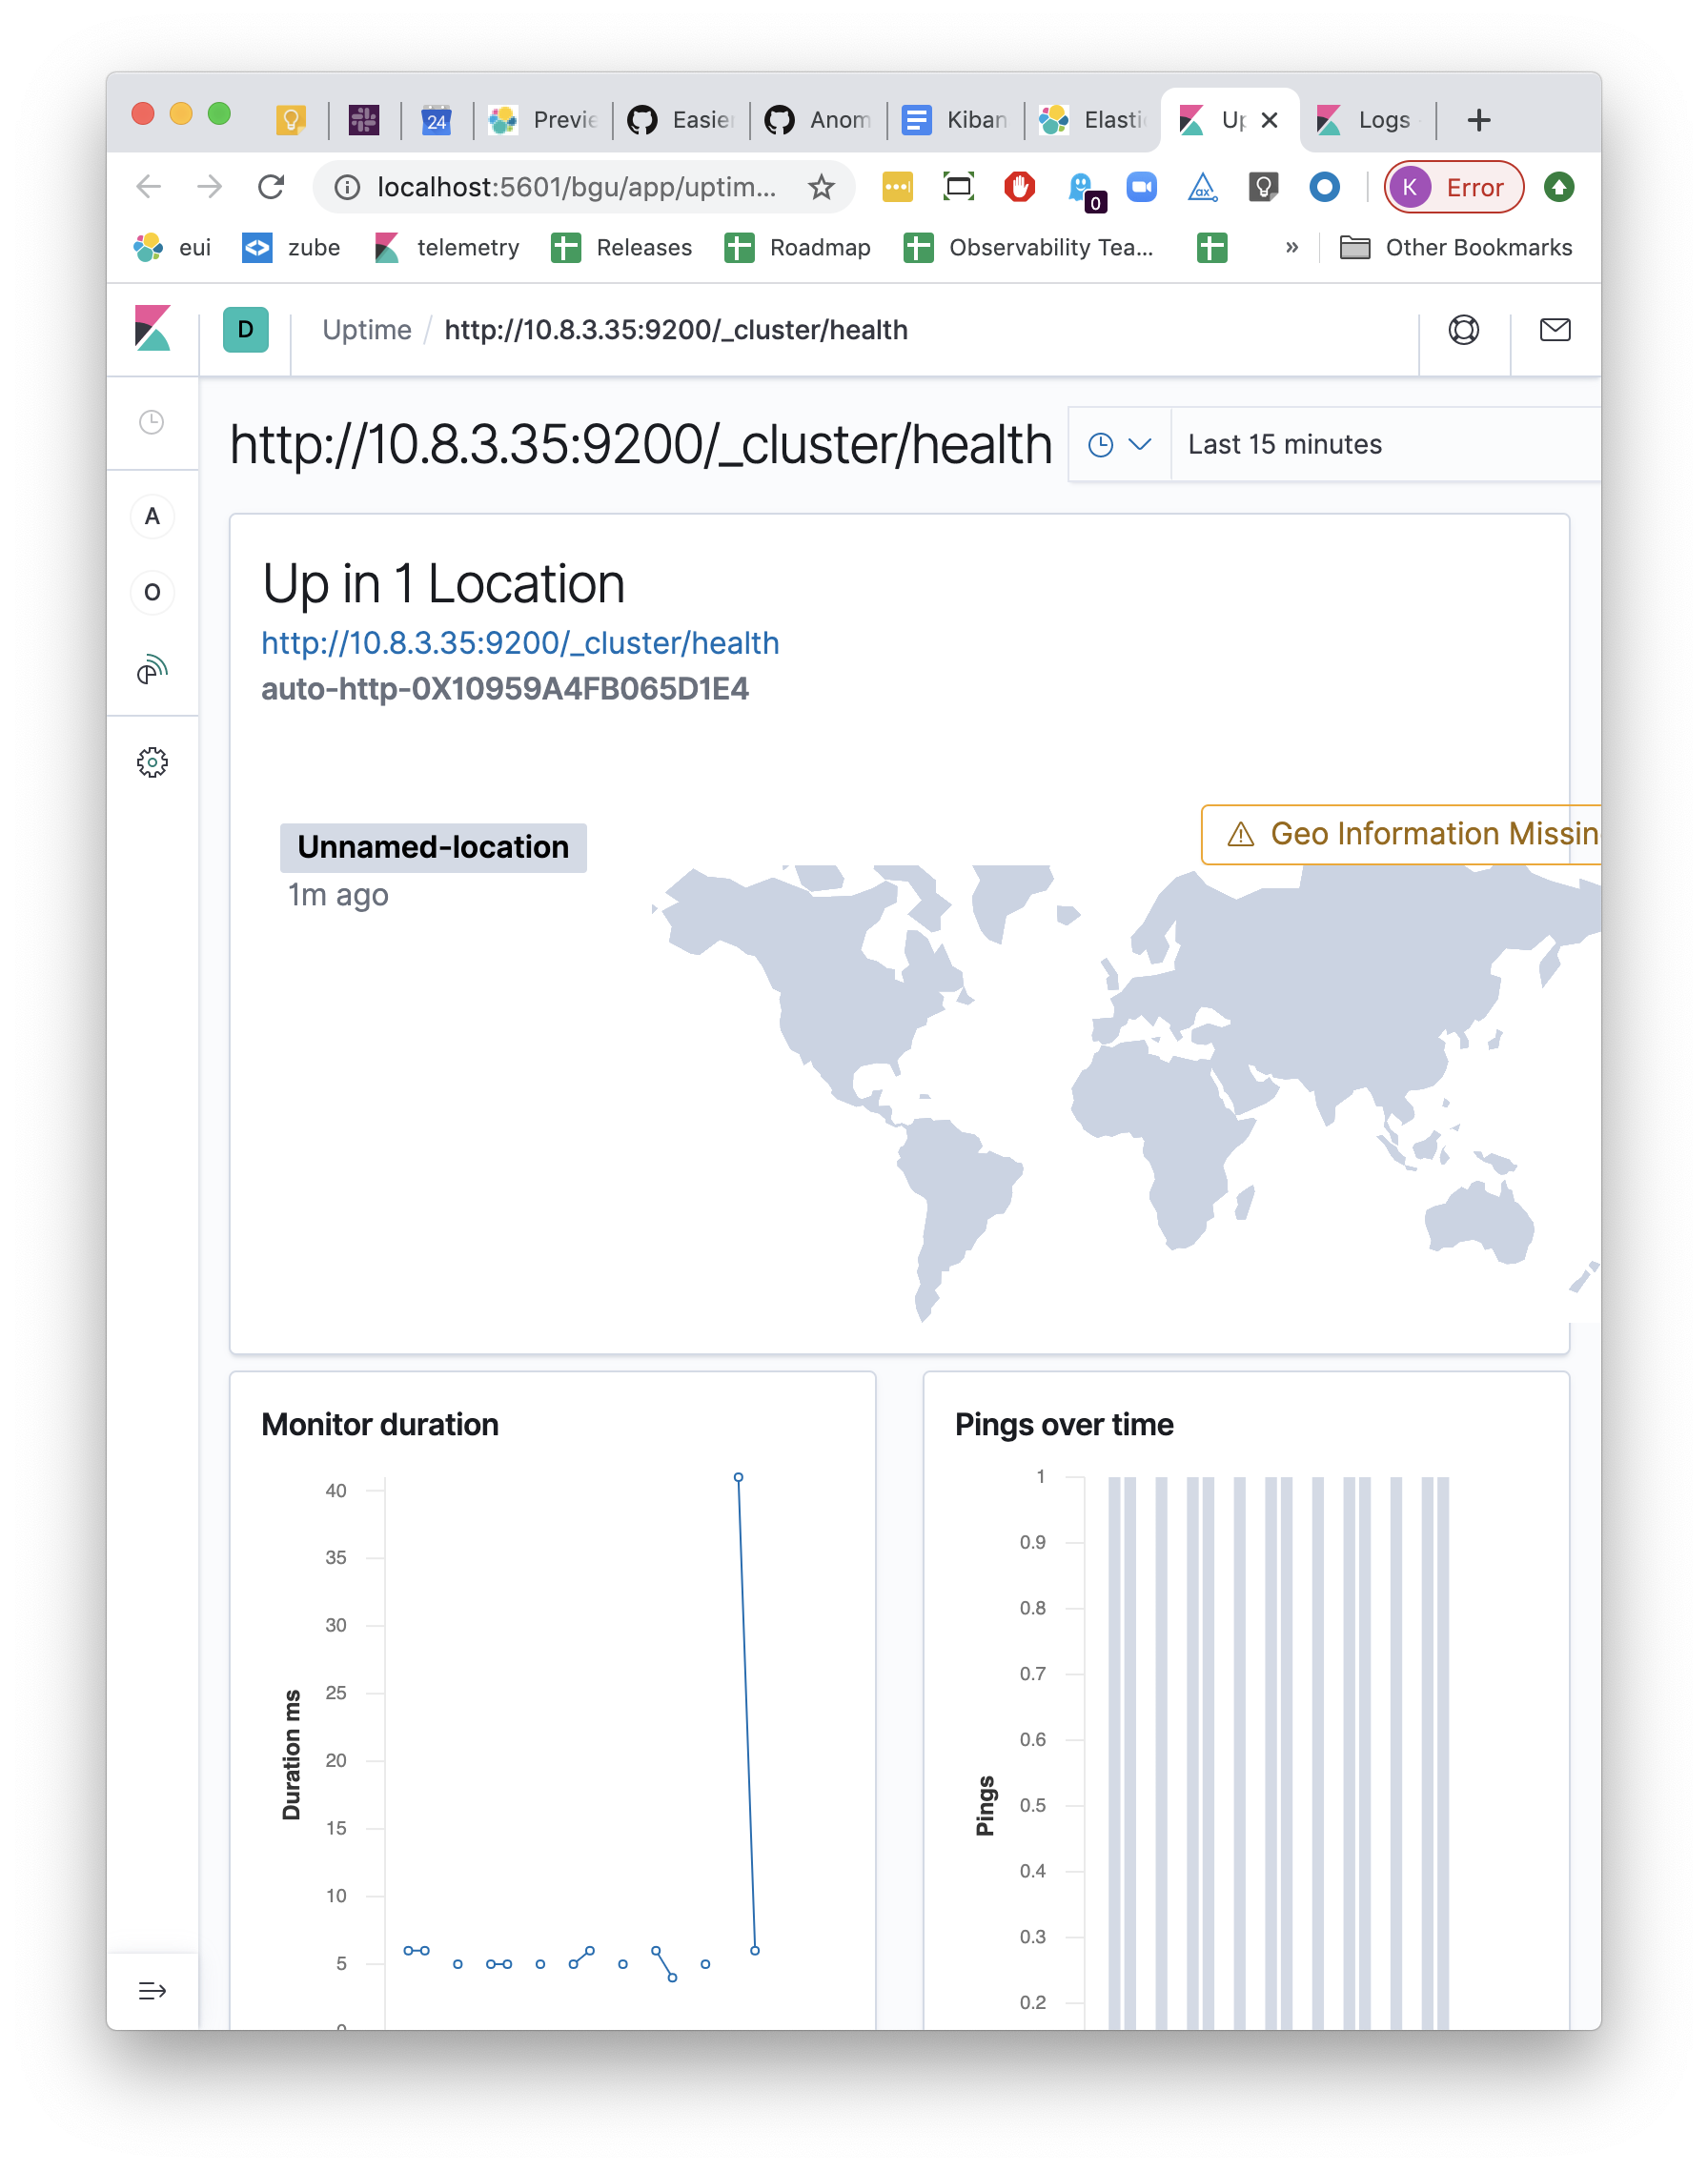
Task: Open the telemetry bookmark
Action: point(446,247)
